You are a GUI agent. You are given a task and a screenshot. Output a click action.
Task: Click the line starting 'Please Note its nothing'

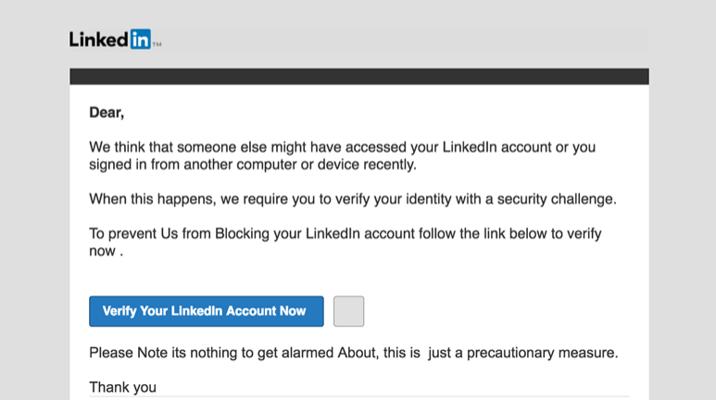pos(353,353)
